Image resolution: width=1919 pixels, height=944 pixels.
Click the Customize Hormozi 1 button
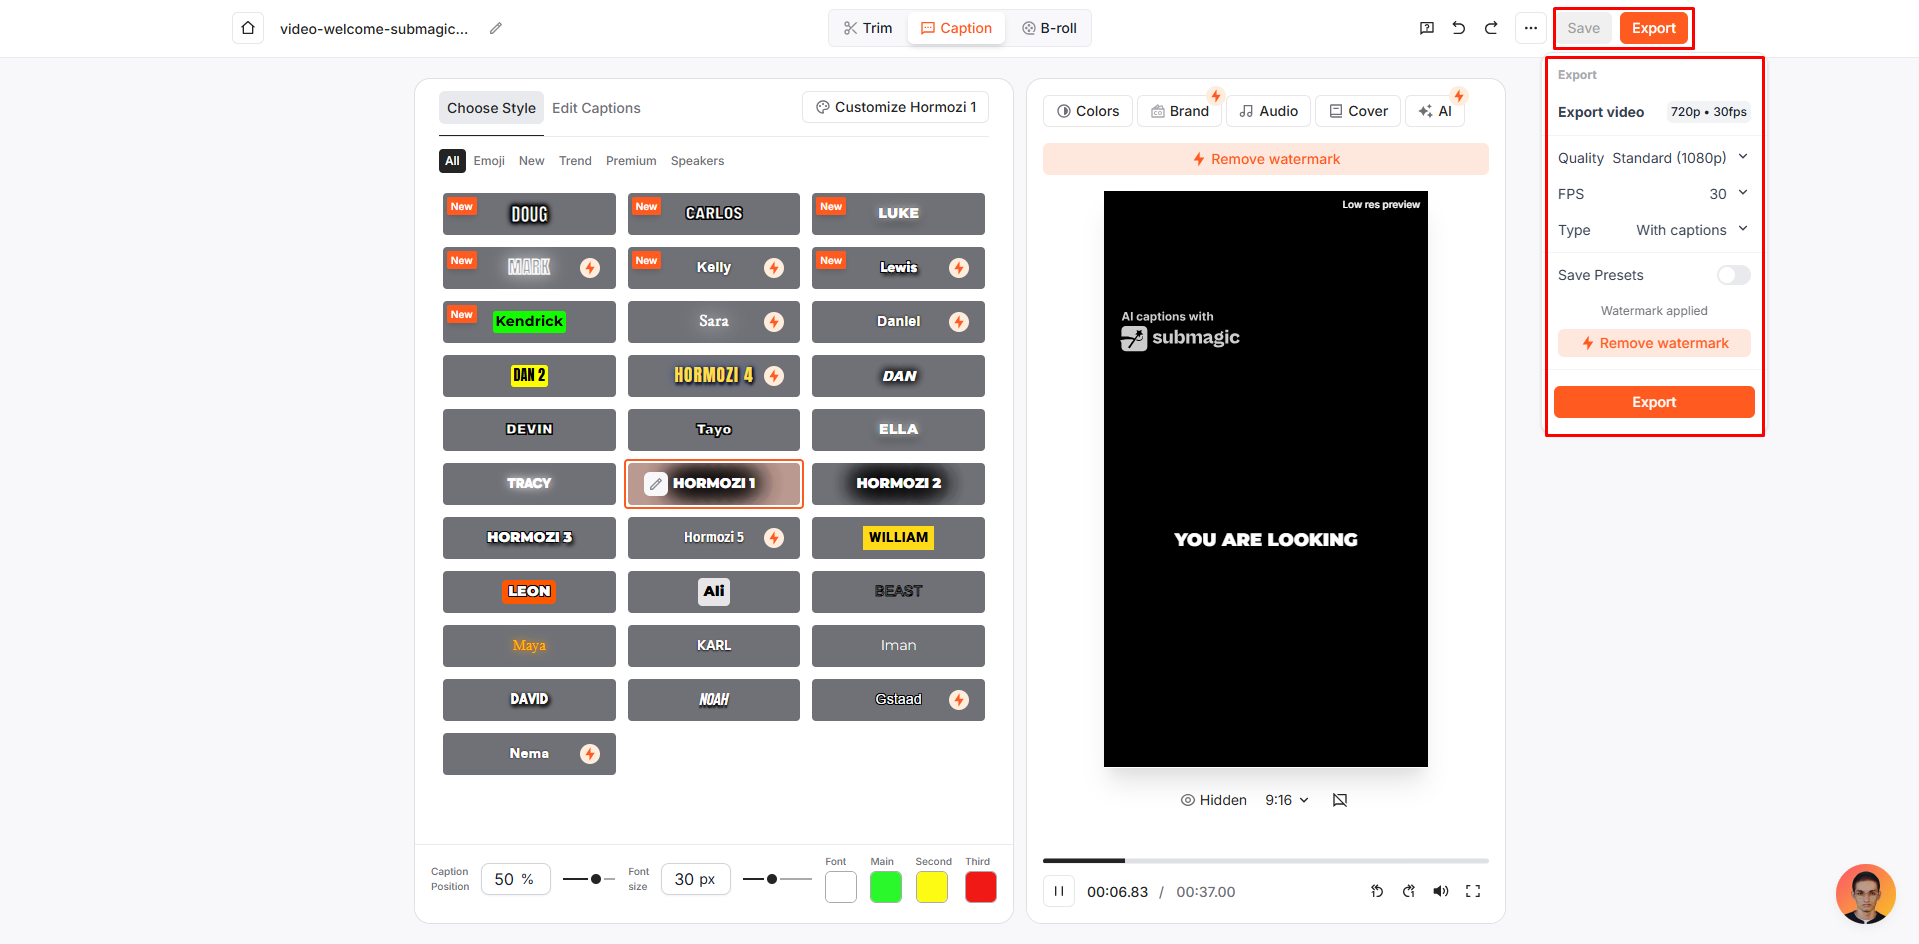[x=896, y=107]
